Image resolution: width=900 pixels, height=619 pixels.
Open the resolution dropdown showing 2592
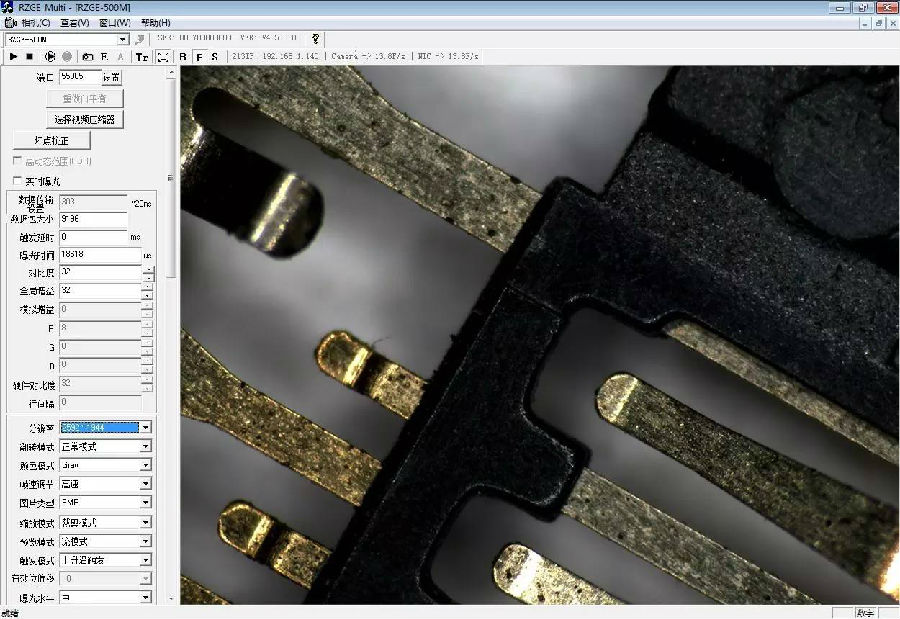point(146,427)
